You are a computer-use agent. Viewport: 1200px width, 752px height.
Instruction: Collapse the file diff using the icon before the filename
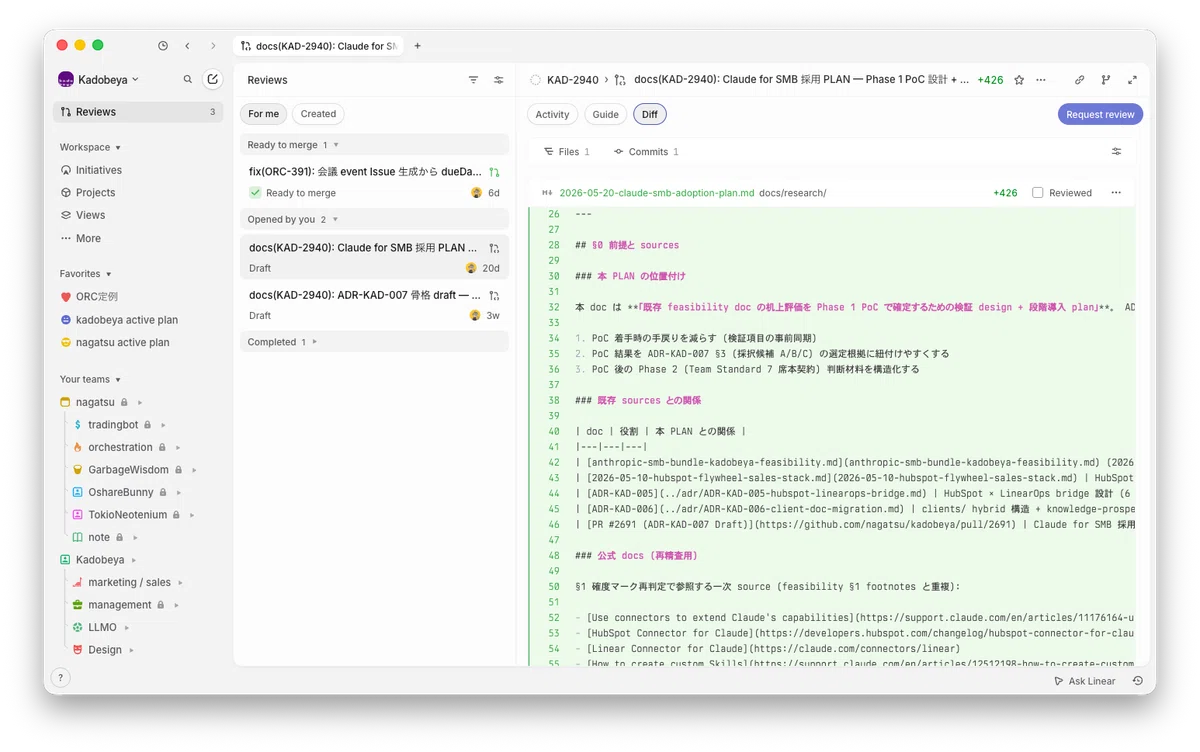[547, 193]
